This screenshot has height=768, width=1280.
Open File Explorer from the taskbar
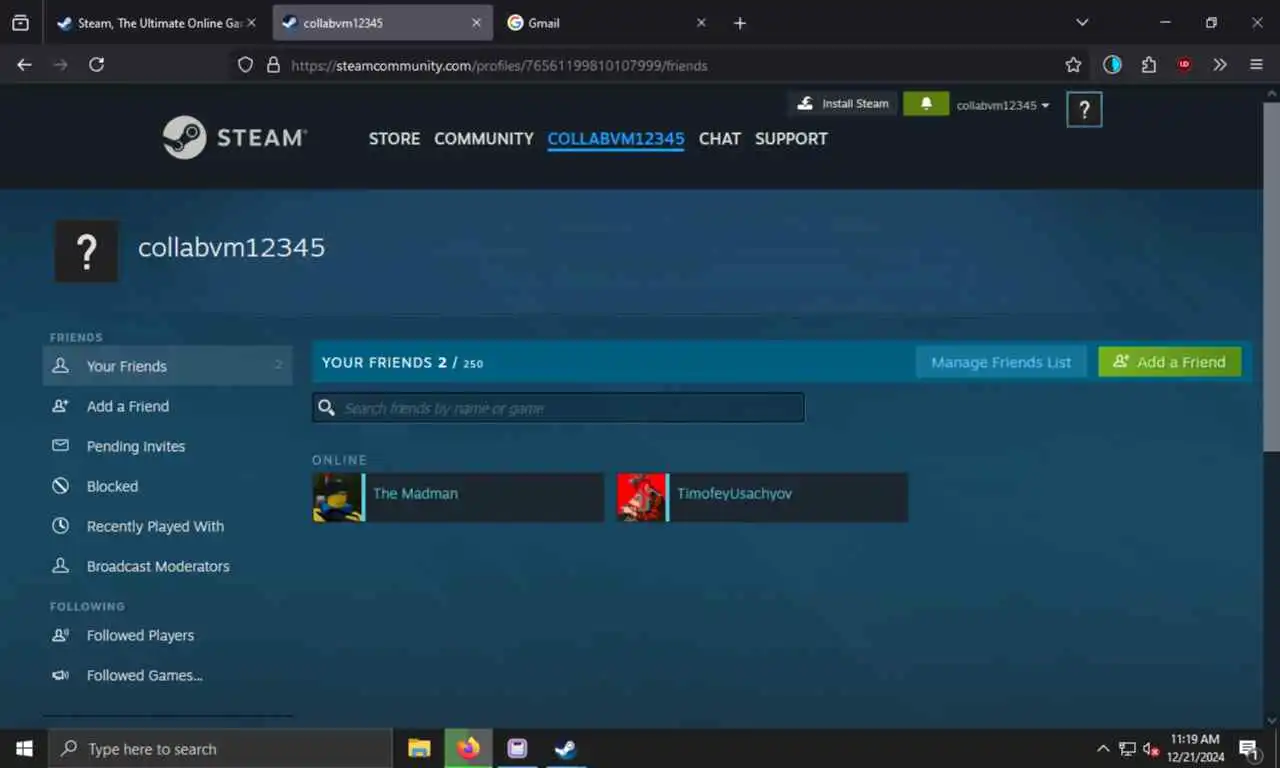coord(419,748)
